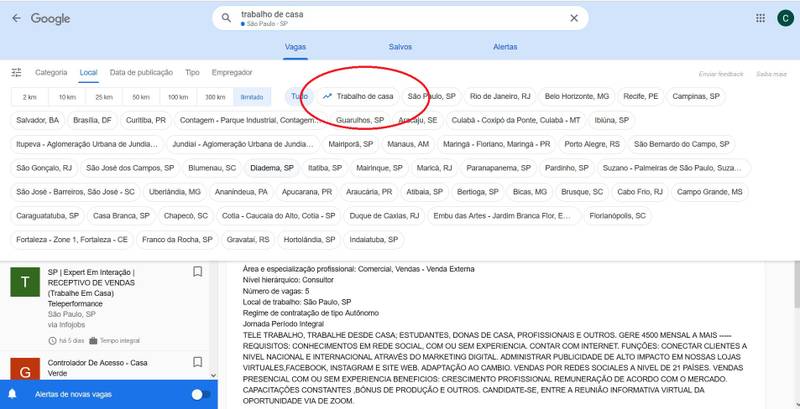Click the Google logo
This screenshot has height=409, width=800.
(51, 19)
